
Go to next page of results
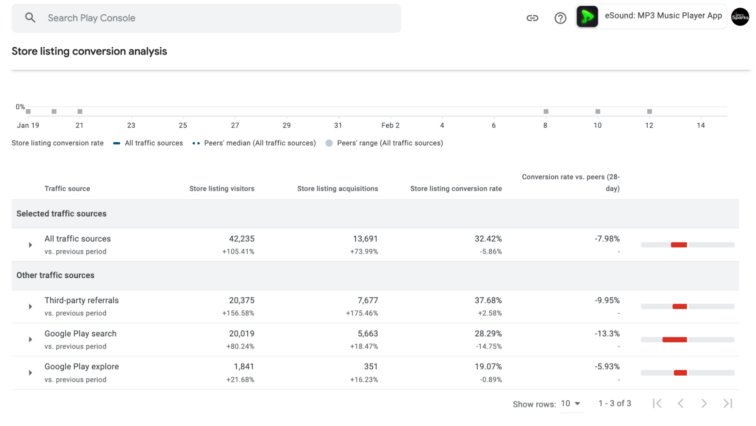704,403
